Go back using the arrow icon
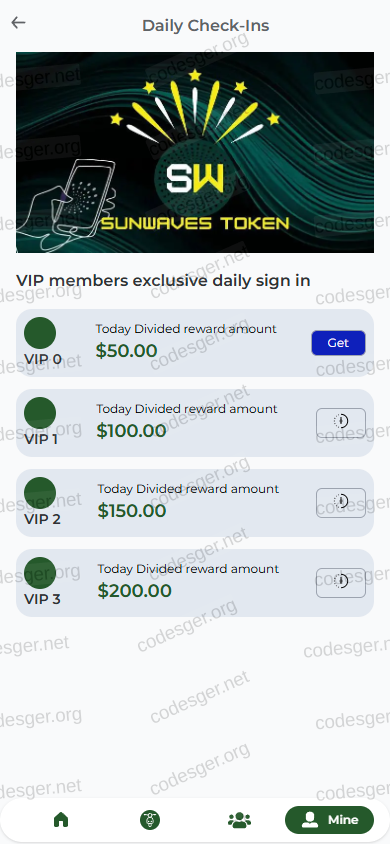This screenshot has height=844, width=390. pyautogui.click(x=18, y=23)
